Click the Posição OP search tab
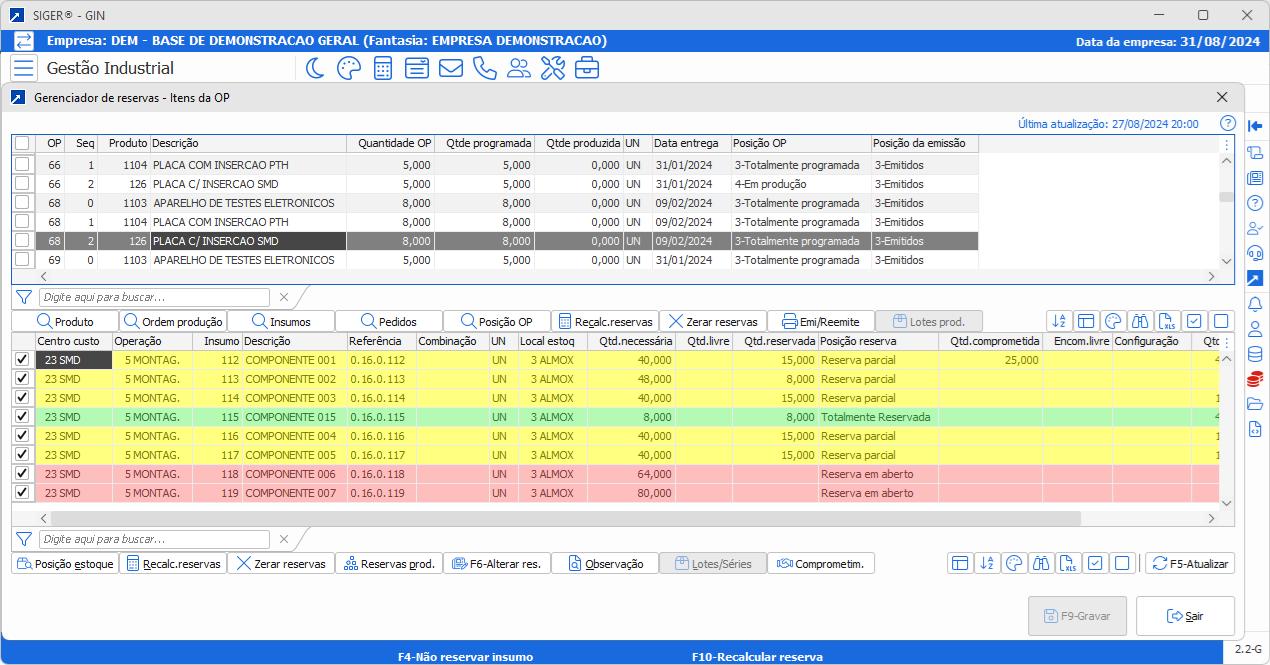The height and width of the screenshot is (665, 1270). click(496, 322)
